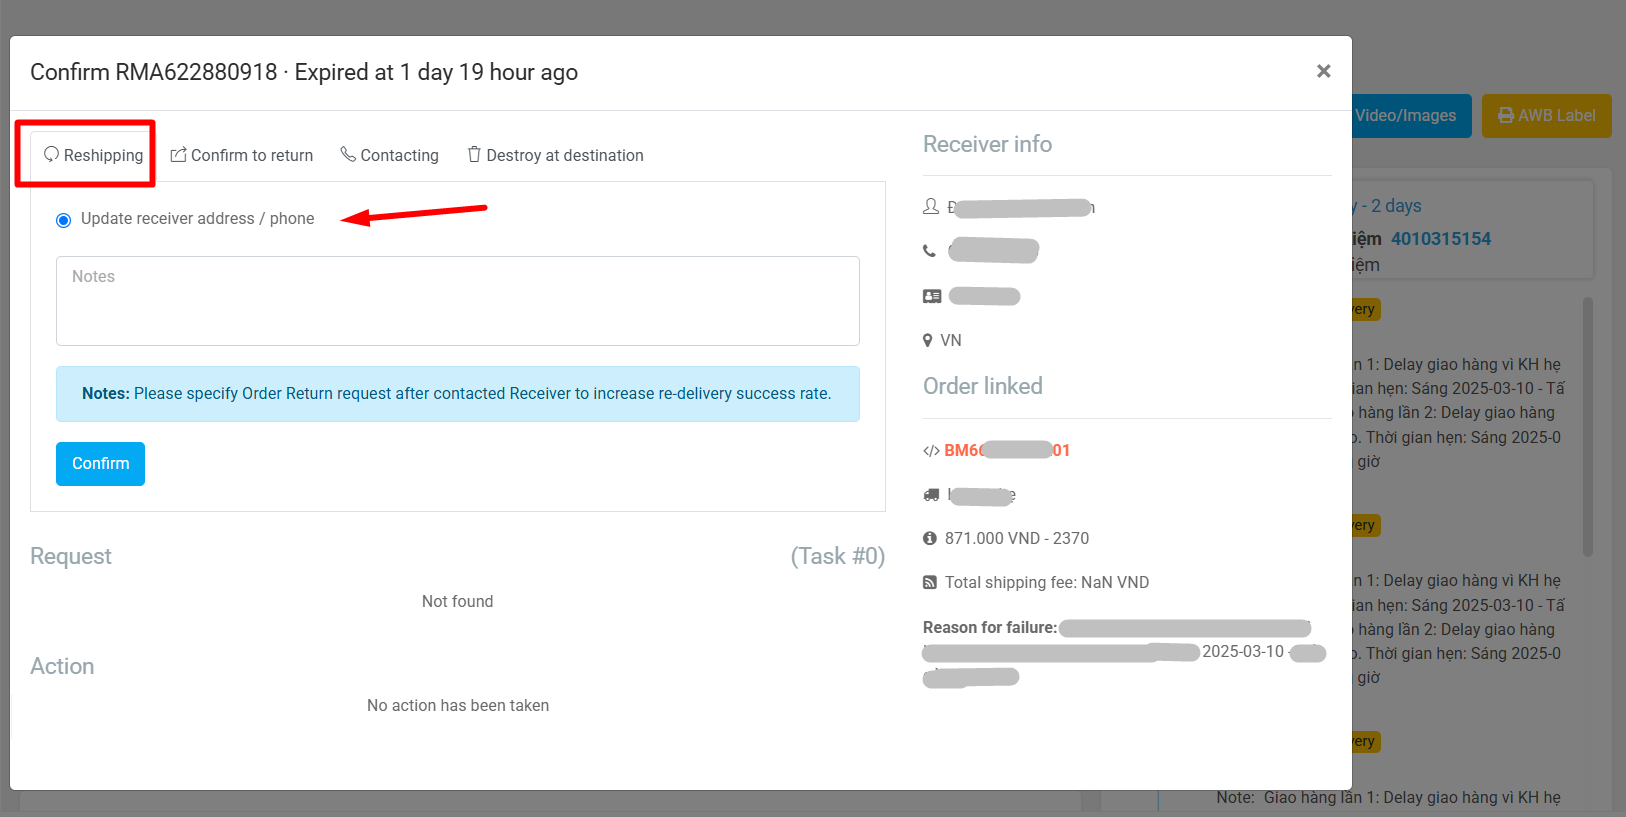Image resolution: width=1626 pixels, height=817 pixels.
Task: Click the tracking number 4010315154 link
Action: tap(1440, 239)
